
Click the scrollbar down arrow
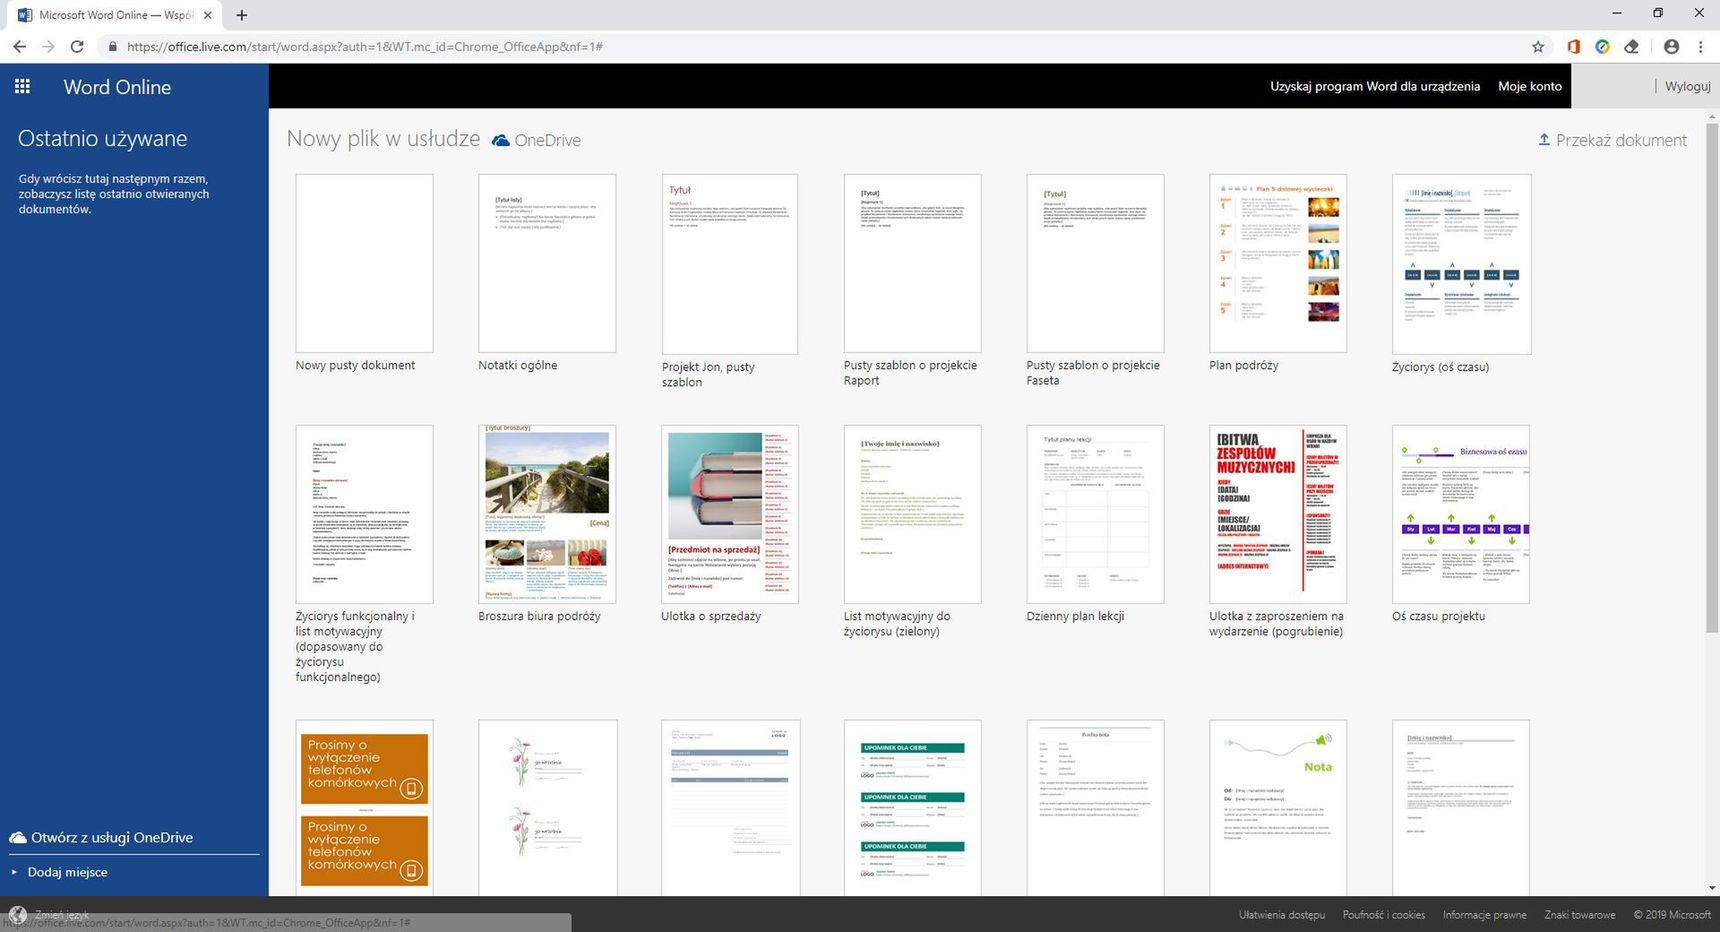click(1712, 888)
